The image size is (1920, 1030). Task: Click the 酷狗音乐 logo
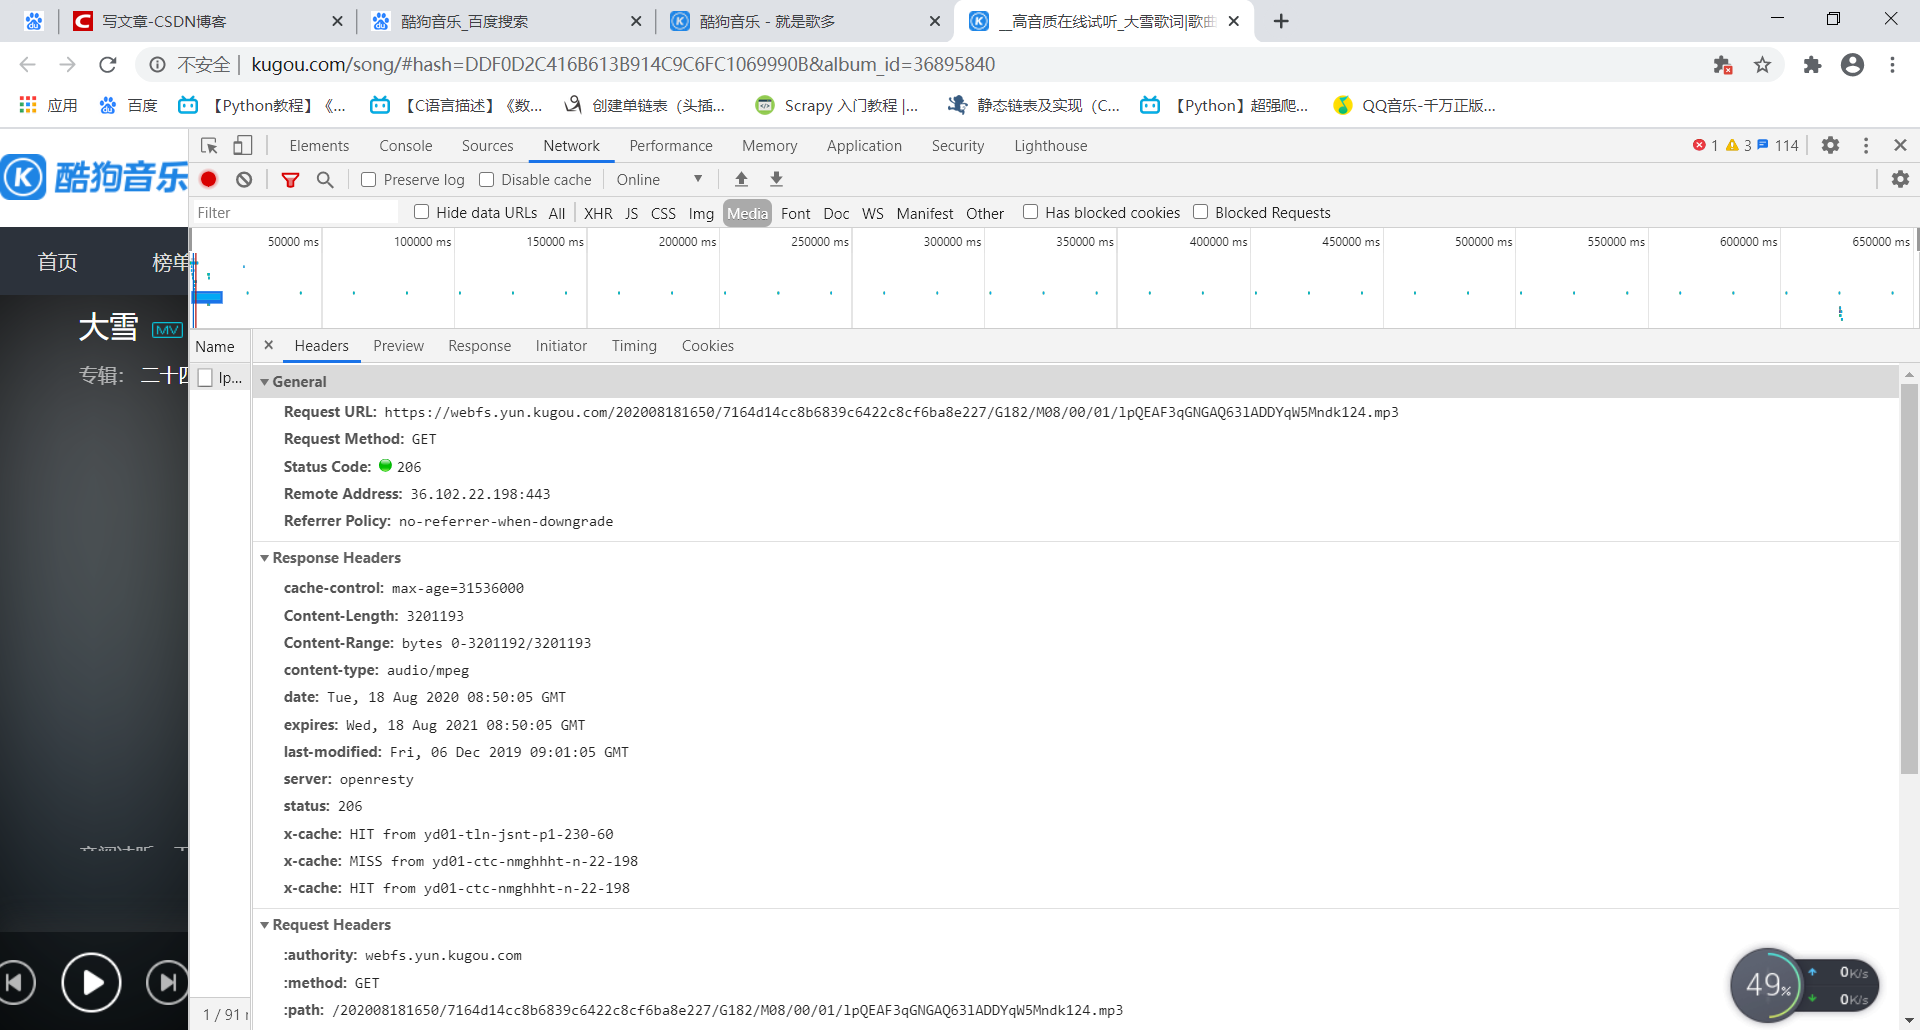pos(95,177)
